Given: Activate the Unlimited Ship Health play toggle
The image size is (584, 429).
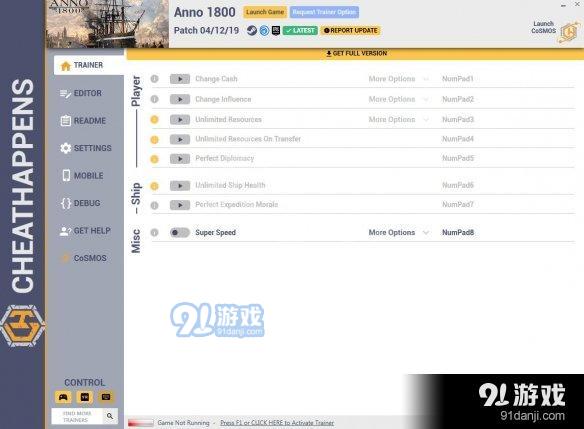Looking at the screenshot, I should 180,185.
